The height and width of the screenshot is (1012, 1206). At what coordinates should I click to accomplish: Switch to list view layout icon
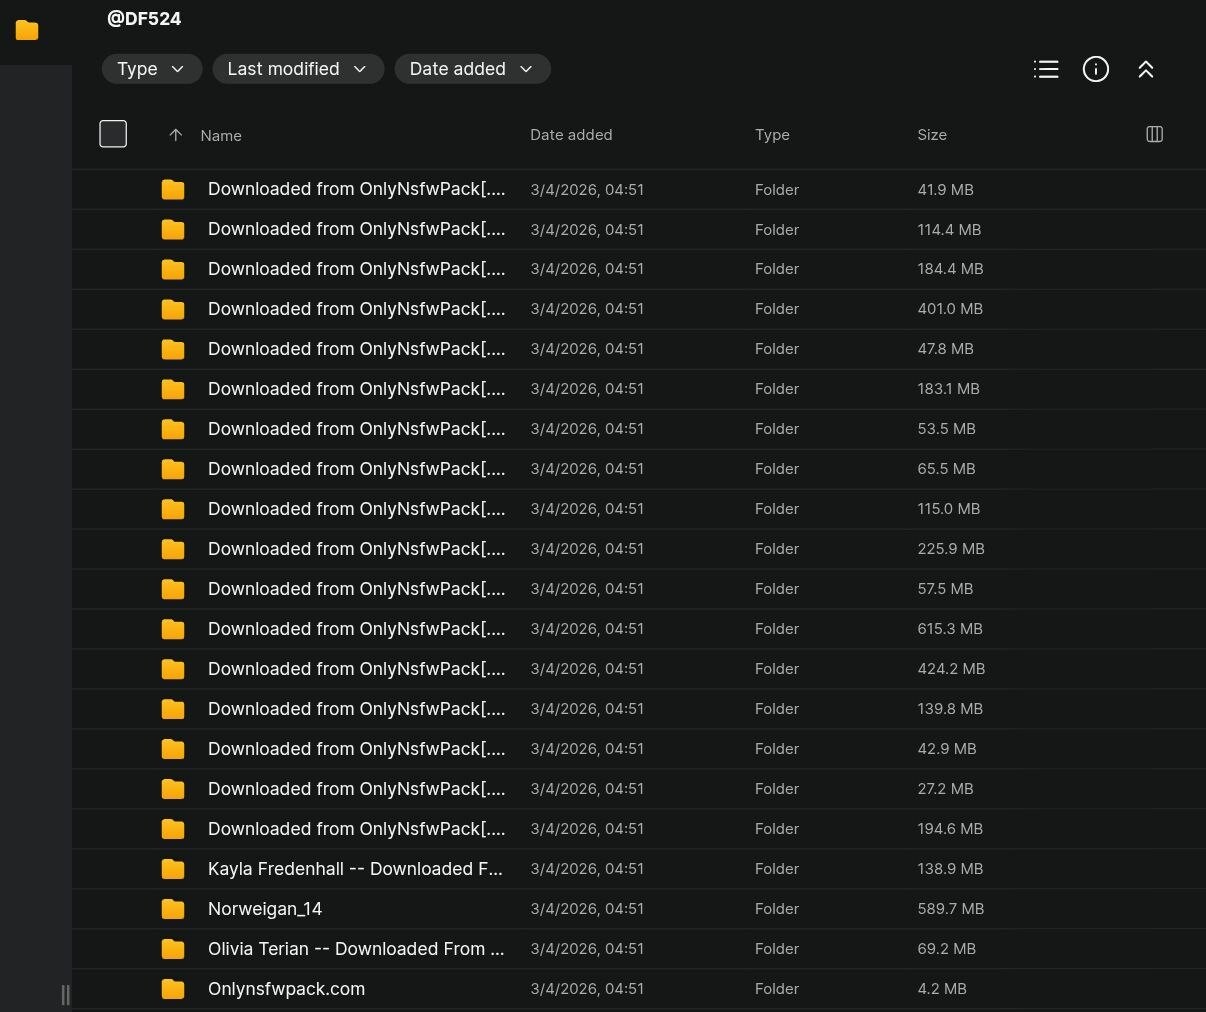pos(1046,69)
